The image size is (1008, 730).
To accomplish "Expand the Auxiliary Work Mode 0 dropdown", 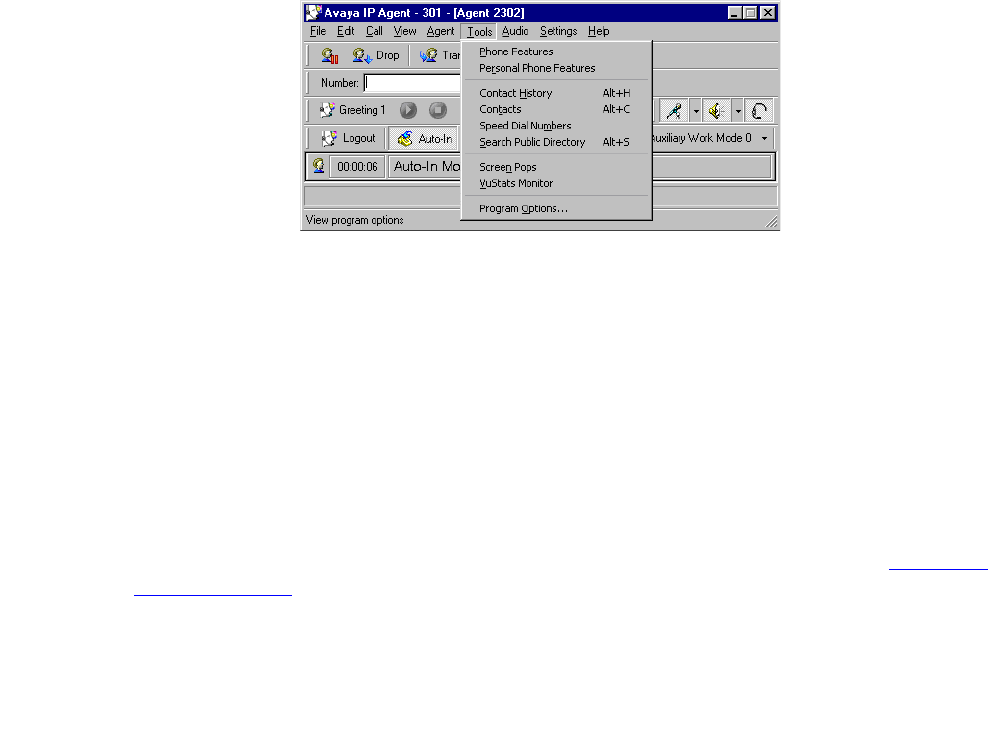I will pyautogui.click(x=764, y=139).
